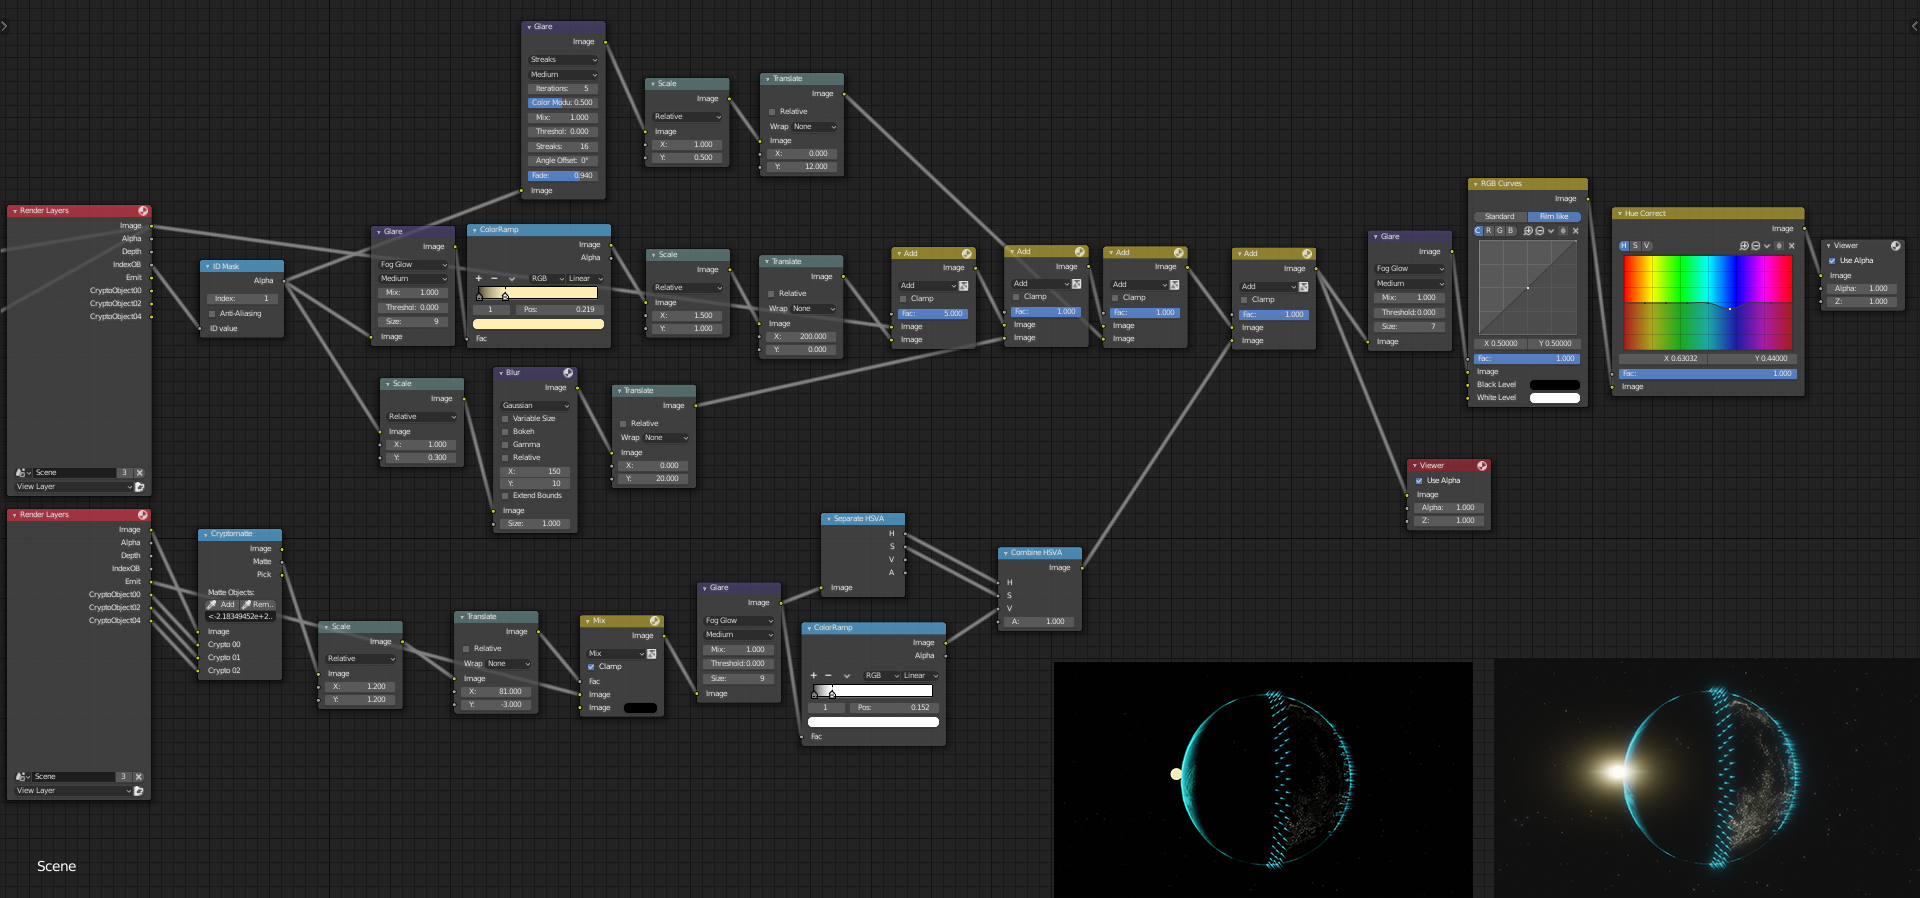Open Linear interpolation dropdown in ColorRamp Pos 0.219
The image size is (1920, 898).
coord(586,279)
